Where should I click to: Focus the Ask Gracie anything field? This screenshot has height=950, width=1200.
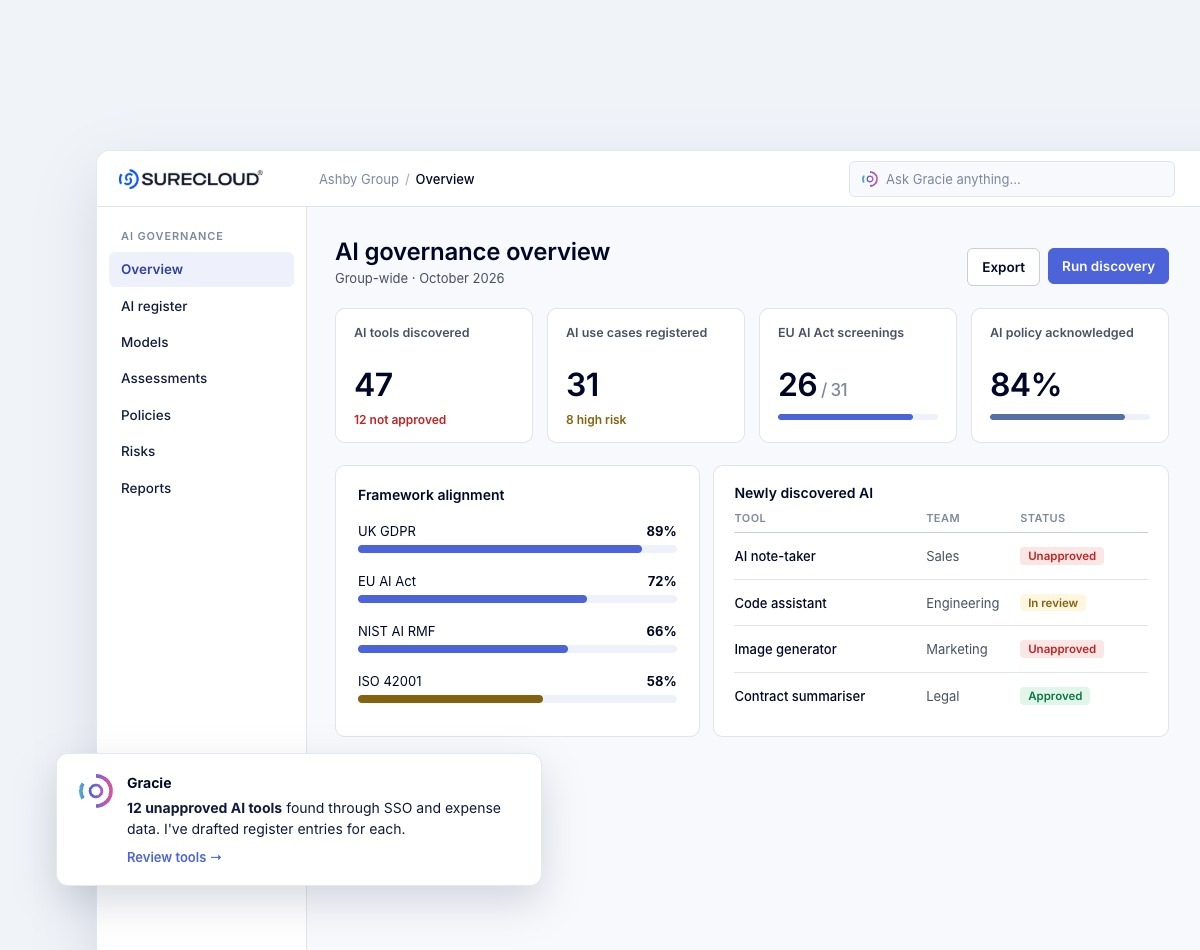(1012, 179)
